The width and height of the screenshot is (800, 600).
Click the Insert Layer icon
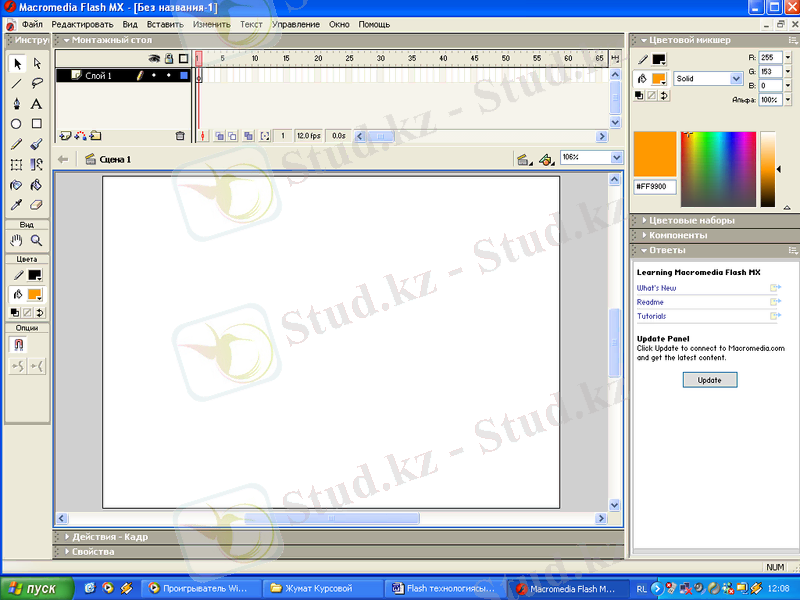pos(65,136)
